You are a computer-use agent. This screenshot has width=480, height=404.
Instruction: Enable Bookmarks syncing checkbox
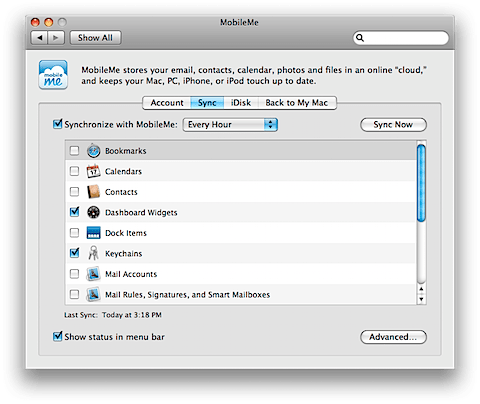coord(74,151)
